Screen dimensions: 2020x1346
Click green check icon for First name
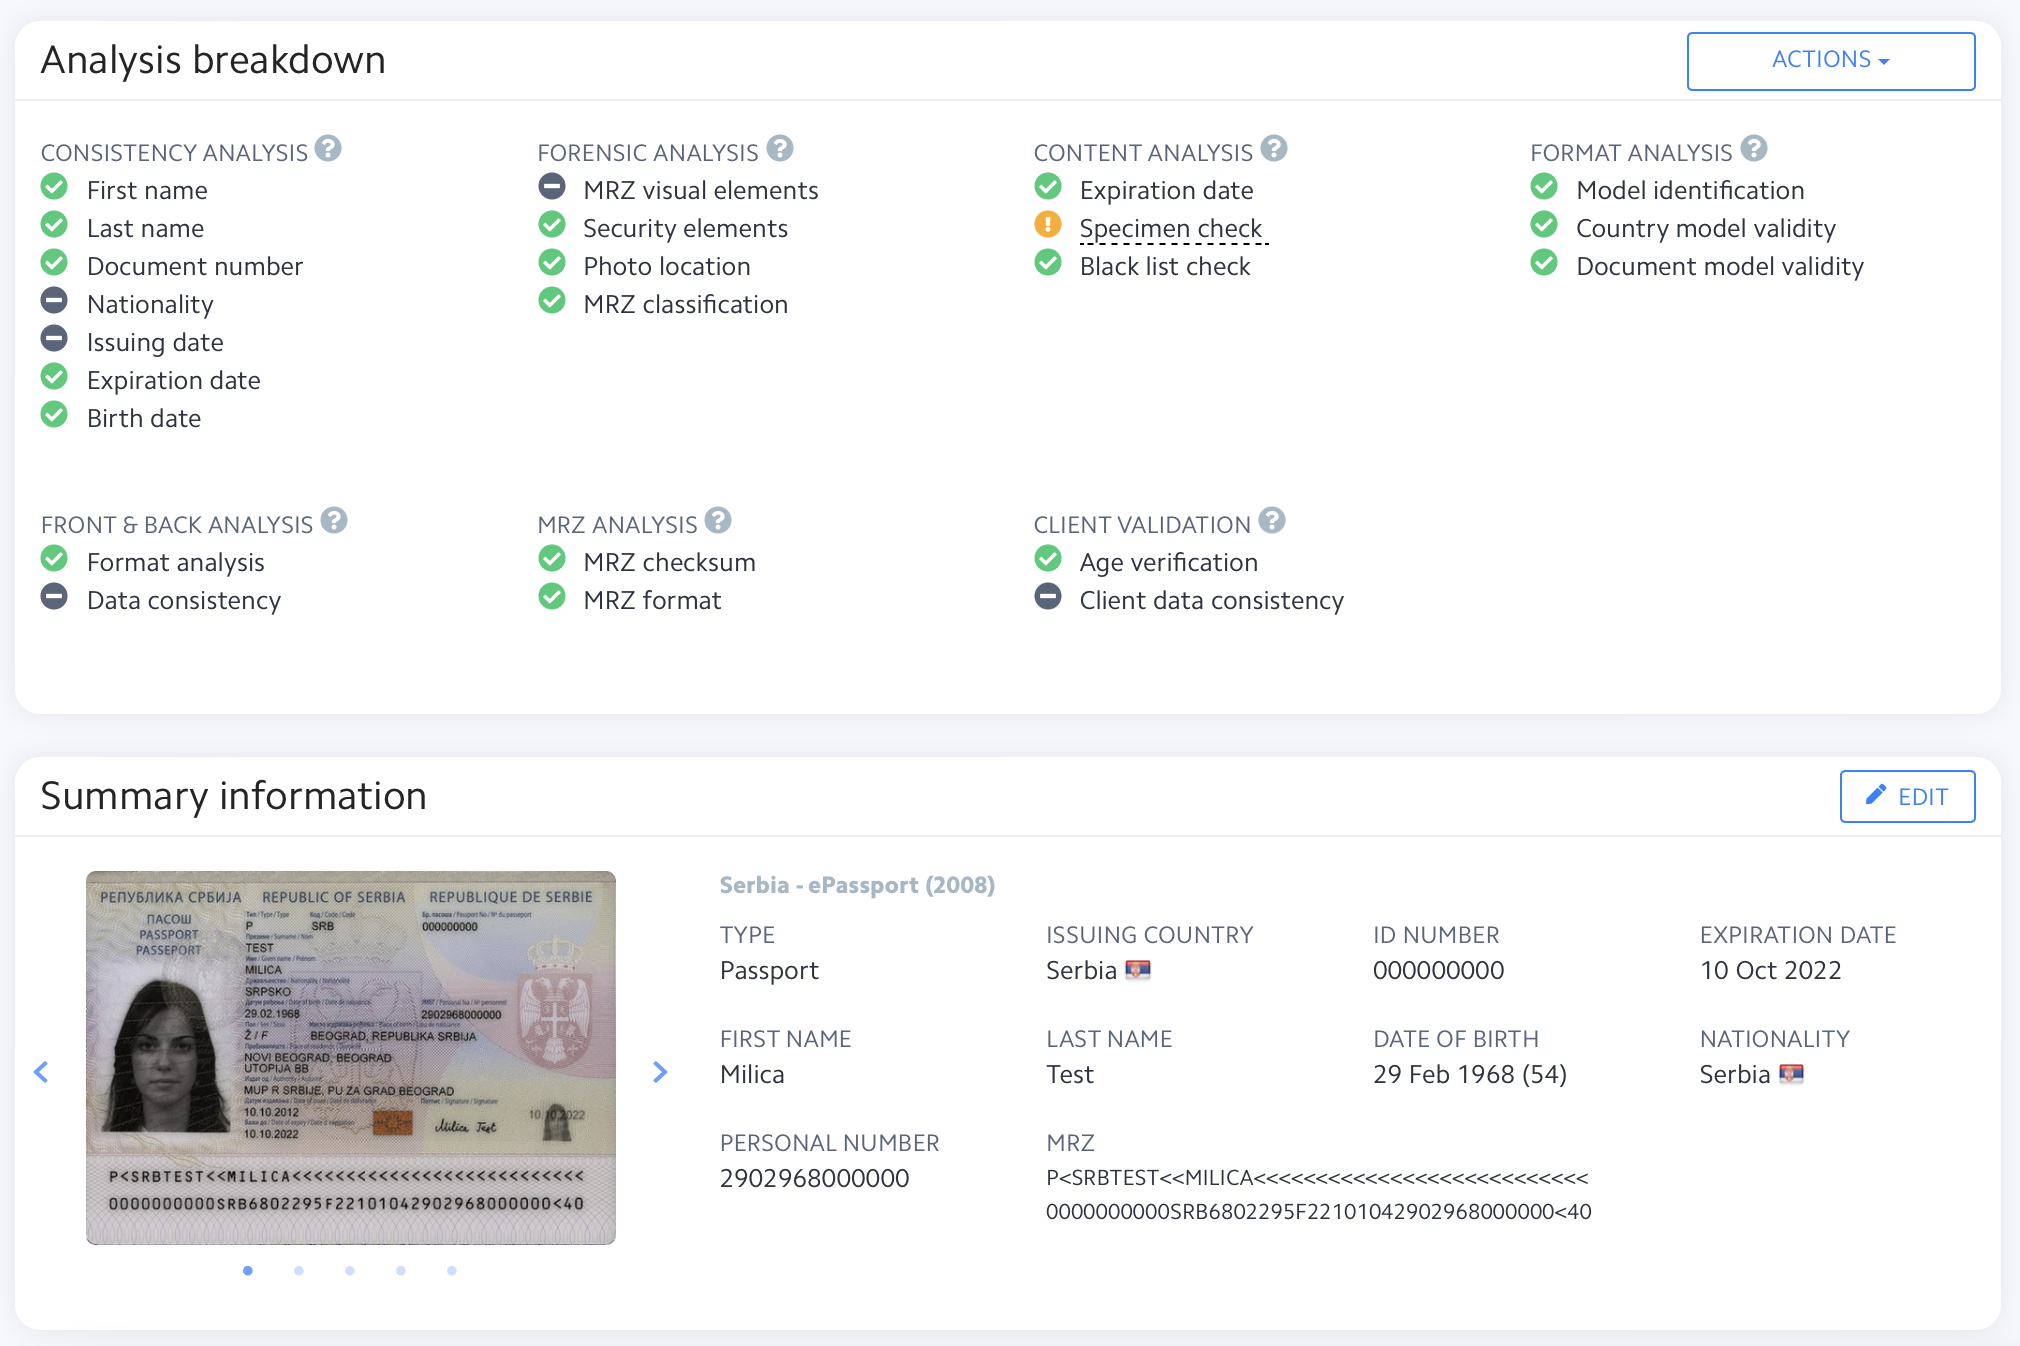pos(54,187)
